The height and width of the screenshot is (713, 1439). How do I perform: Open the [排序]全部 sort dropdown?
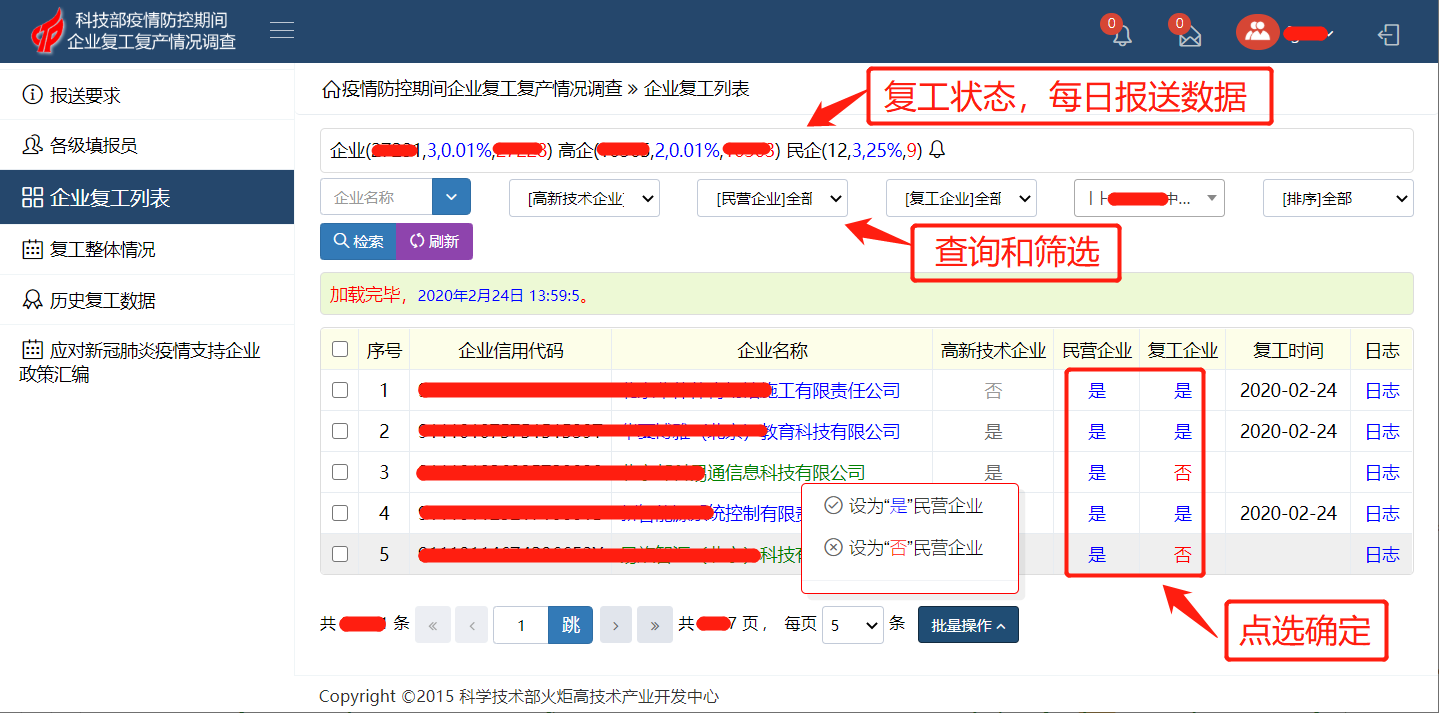[1337, 198]
